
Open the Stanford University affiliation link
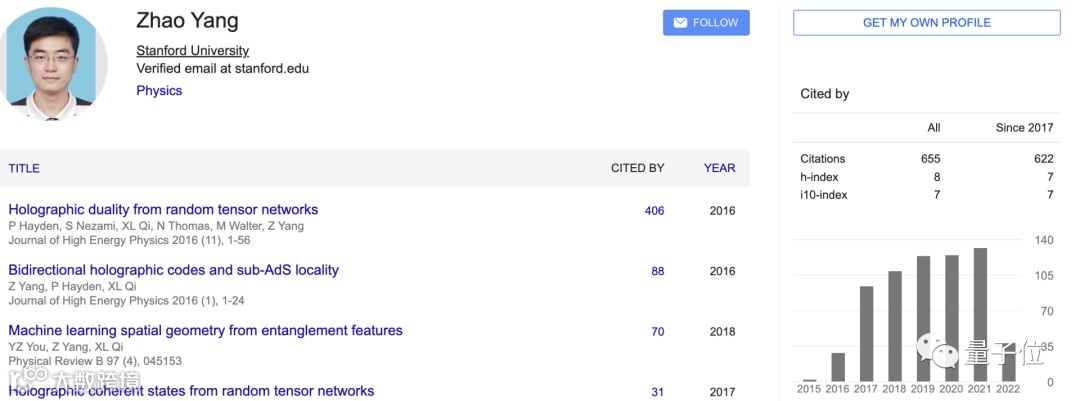coord(192,51)
